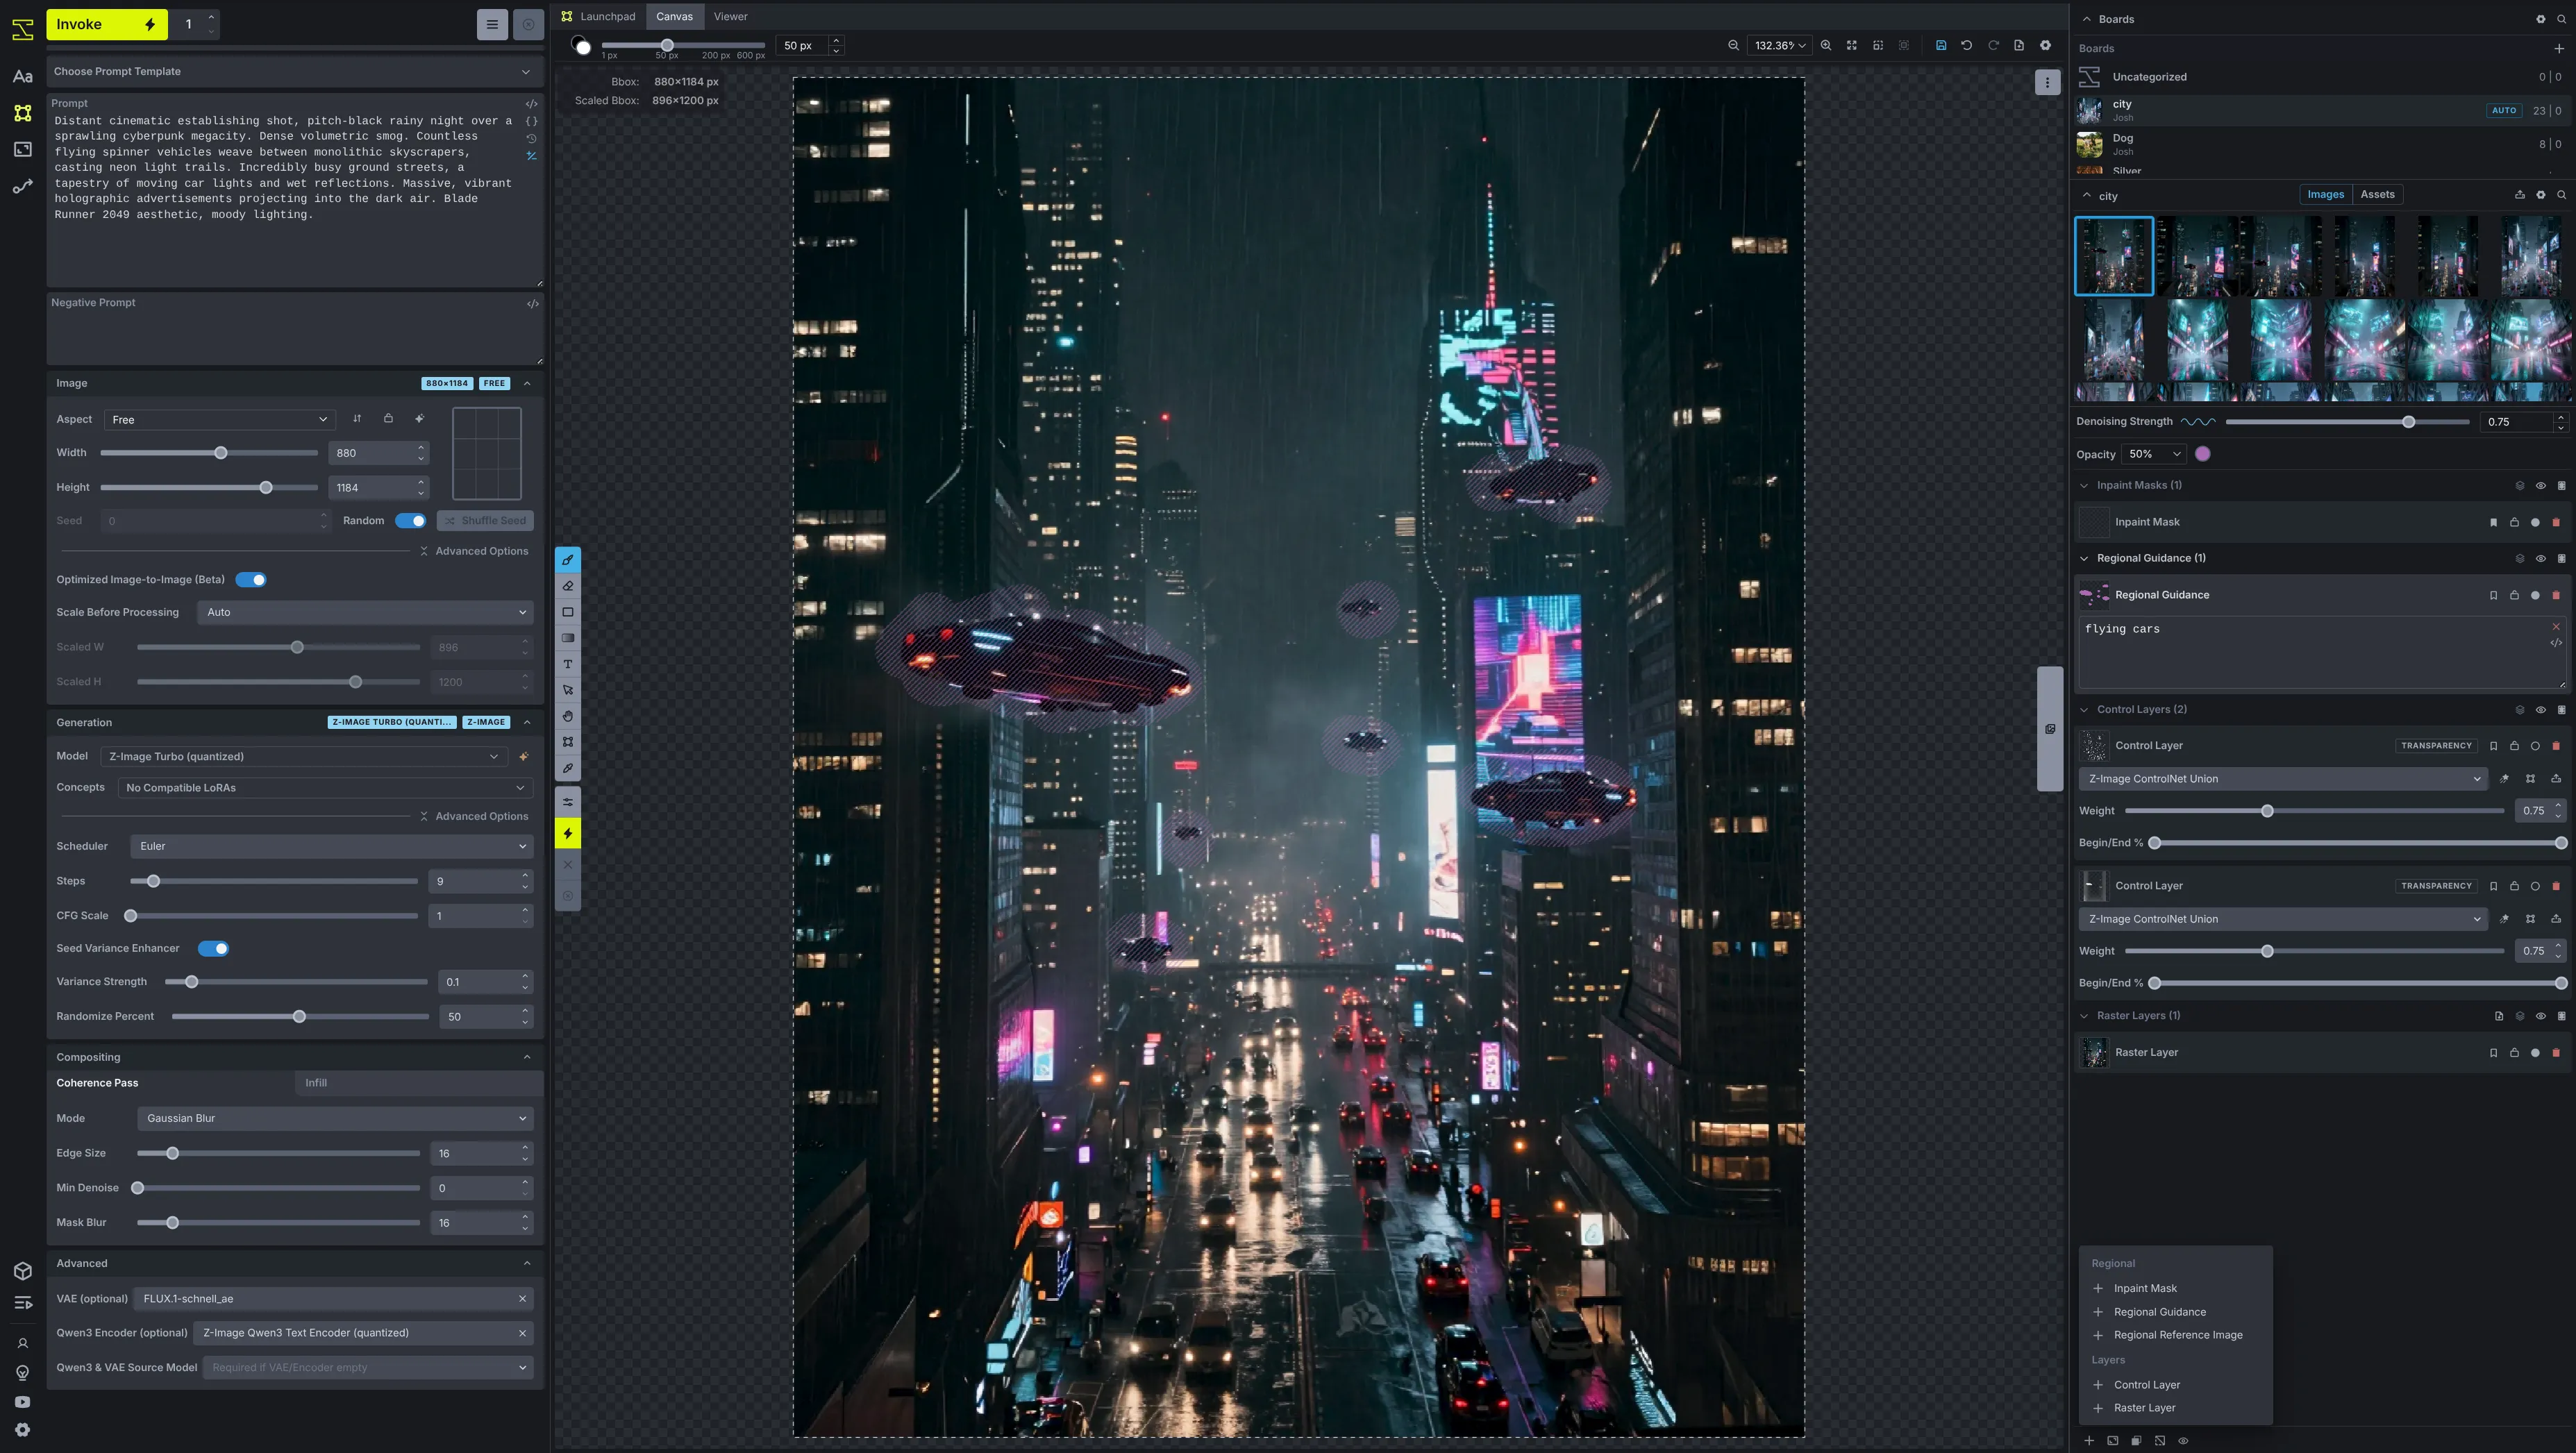Toggle the Random seed switch
This screenshot has width=2576, height=1453.
coord(410,520)
